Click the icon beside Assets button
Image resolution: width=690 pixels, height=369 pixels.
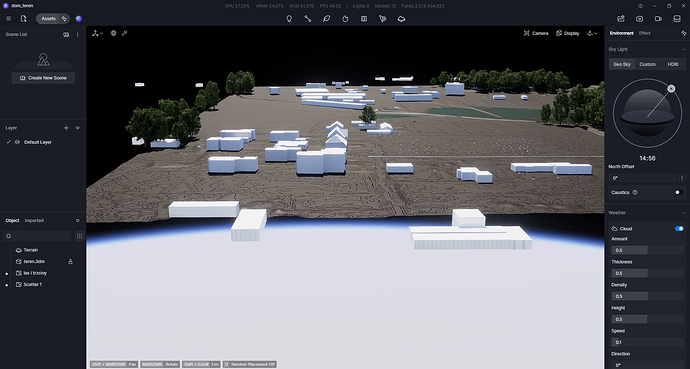point(64,19)
